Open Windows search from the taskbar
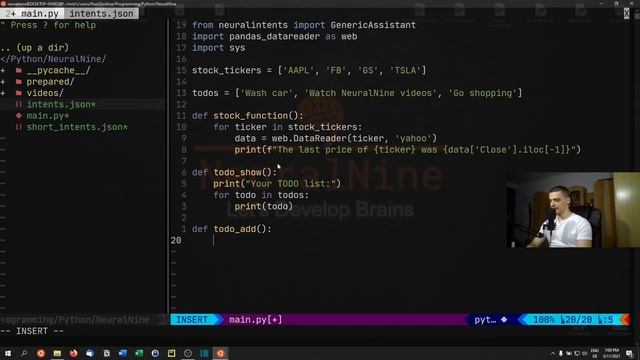This screenshot has height=360, width=640. [x=24, y=353]
